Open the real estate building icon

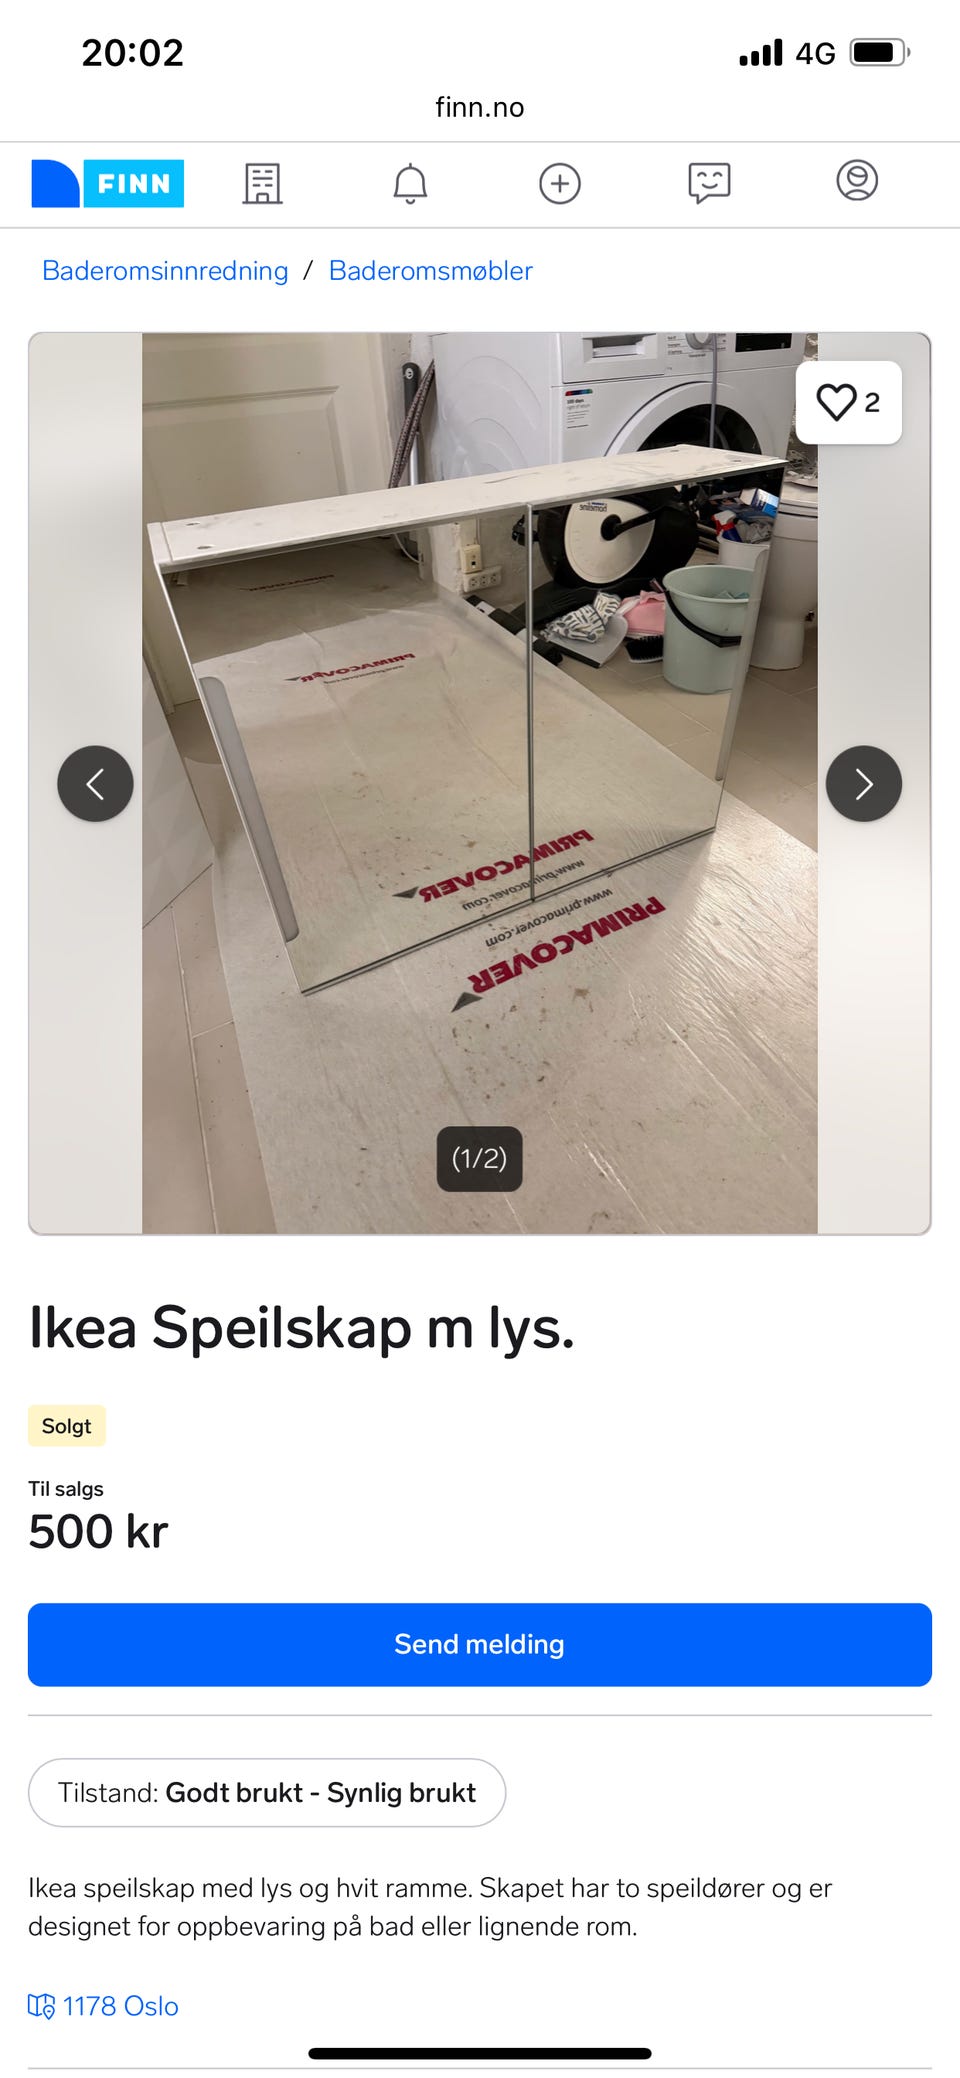[263, 184]
